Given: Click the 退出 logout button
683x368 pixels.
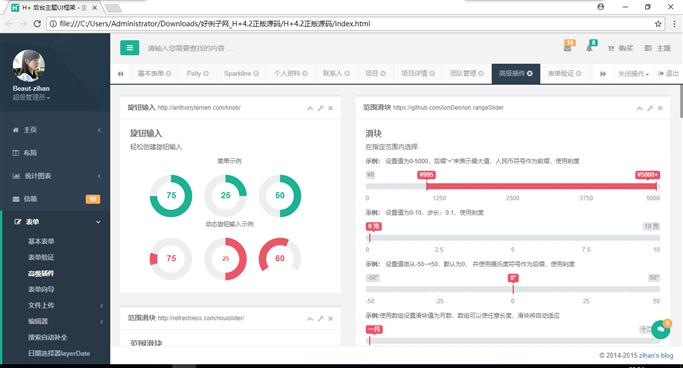Looking at the screenshot, I should [x=668, y=74].
